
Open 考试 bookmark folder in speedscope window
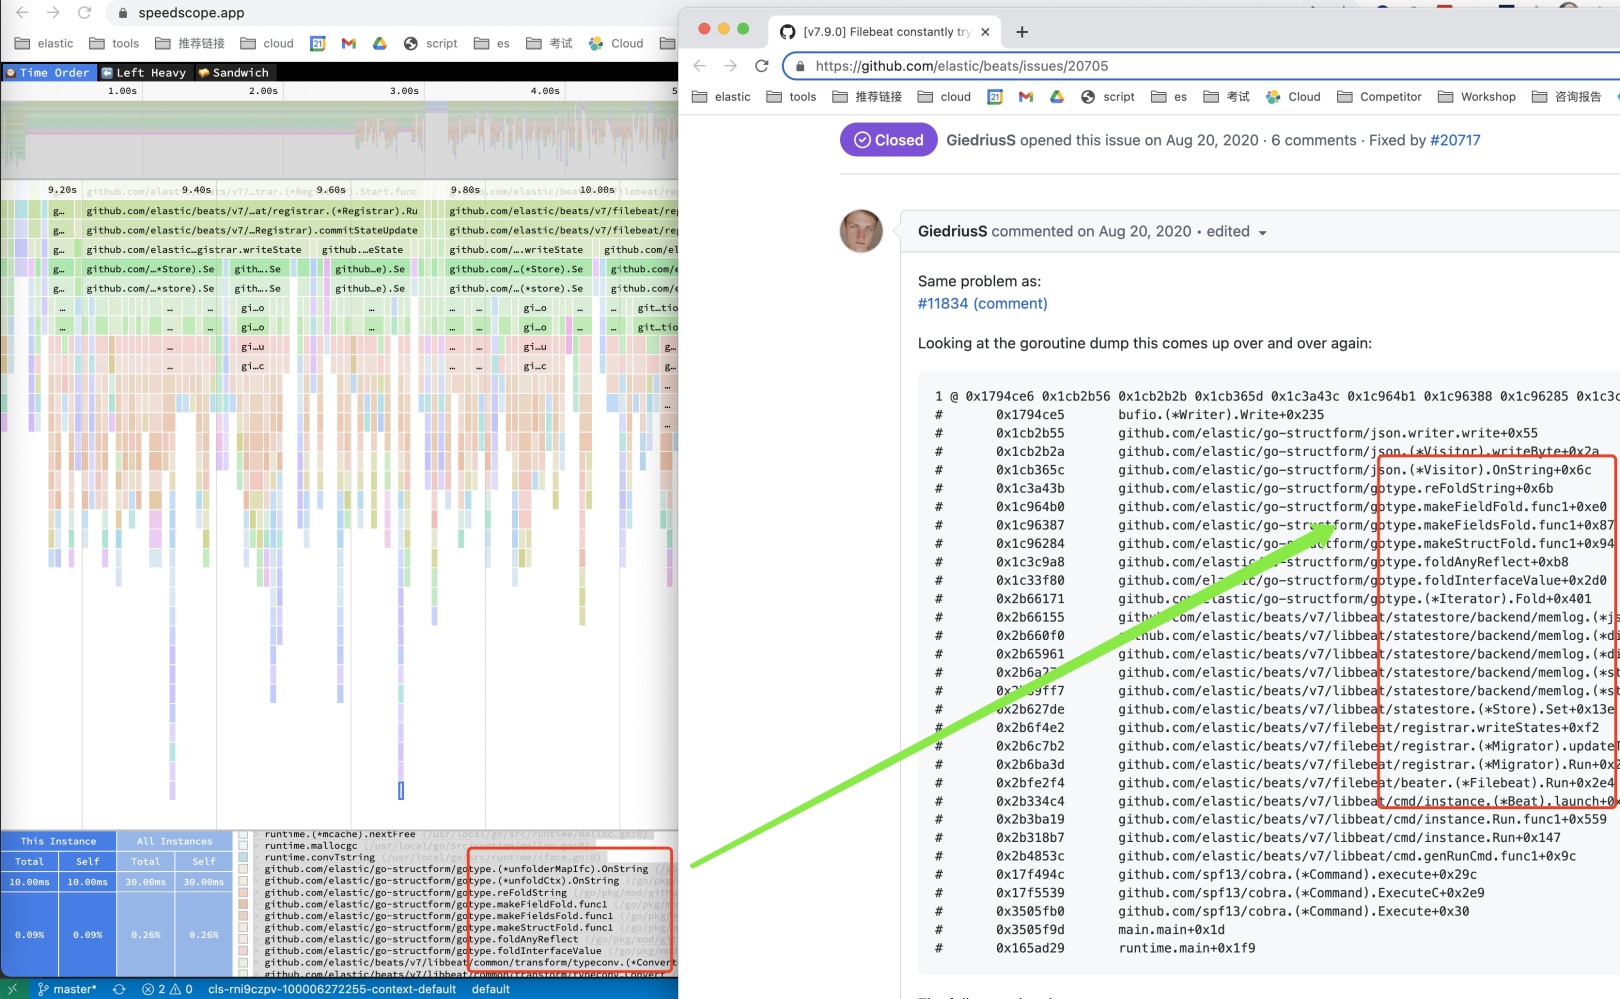pyautogui.click(x=550, y=43)
